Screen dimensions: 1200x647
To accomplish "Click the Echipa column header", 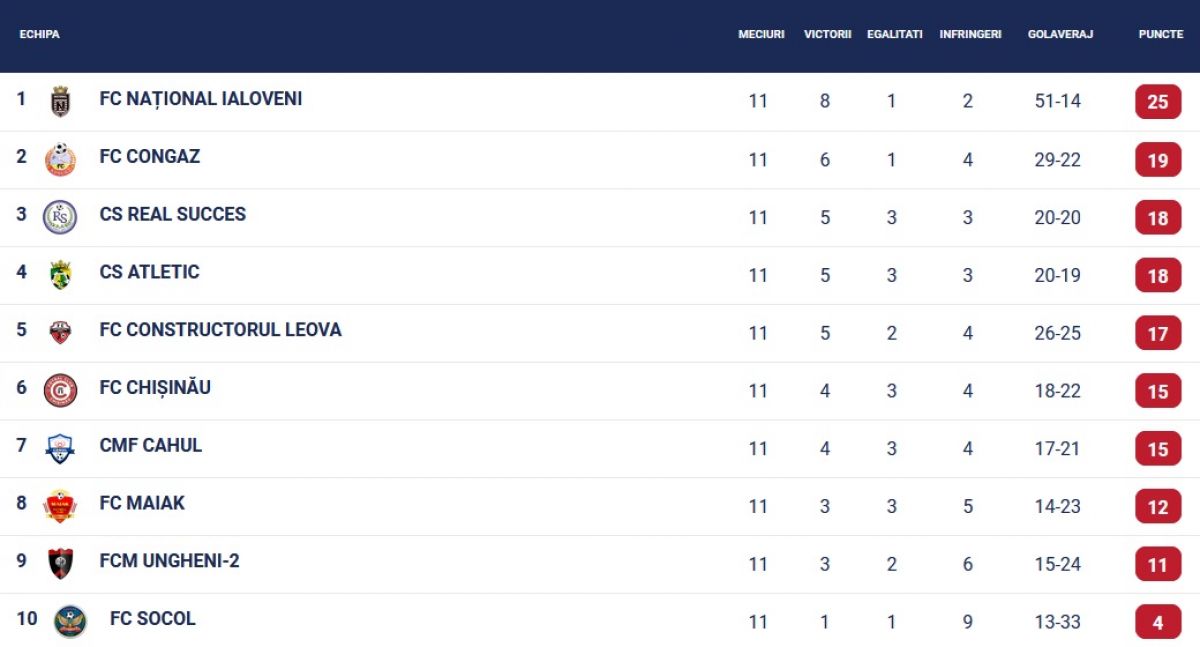I will click(40, 34).
